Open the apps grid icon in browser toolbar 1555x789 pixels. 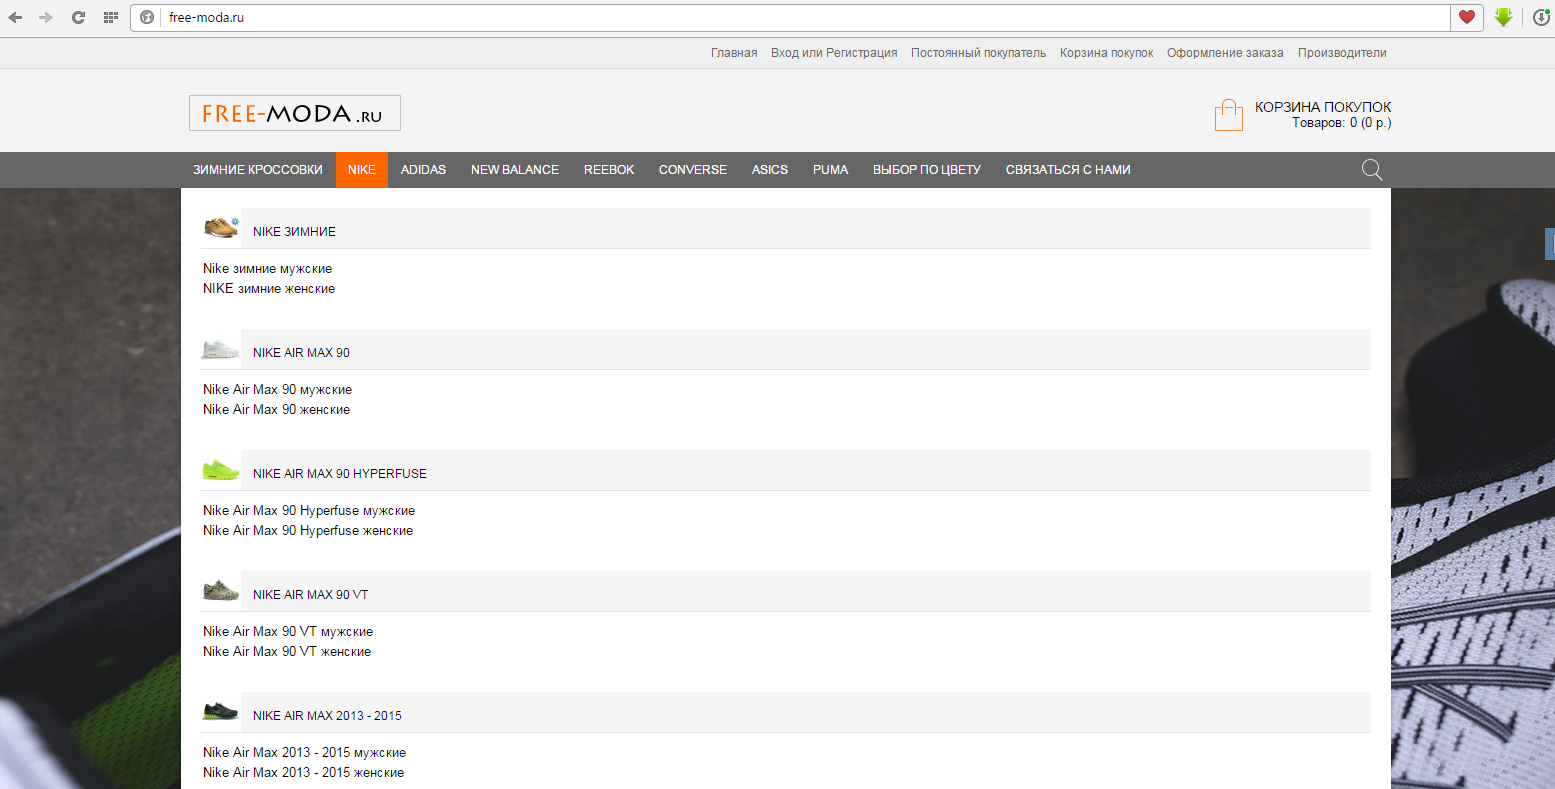(111, 17)
